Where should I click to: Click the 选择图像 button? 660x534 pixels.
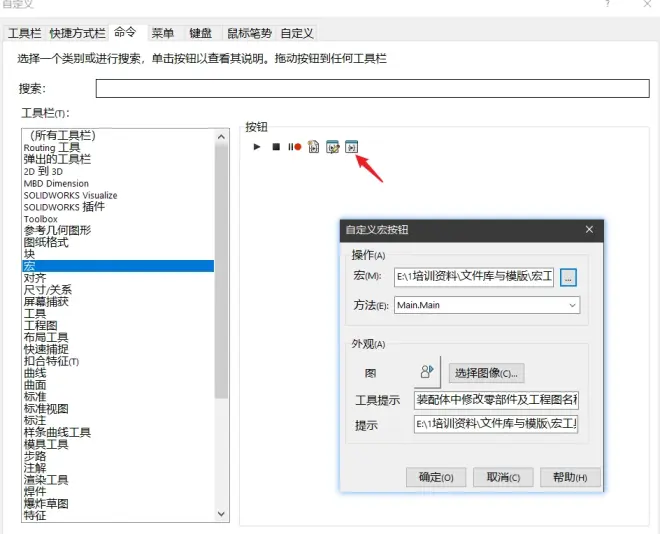pos(487,373)
